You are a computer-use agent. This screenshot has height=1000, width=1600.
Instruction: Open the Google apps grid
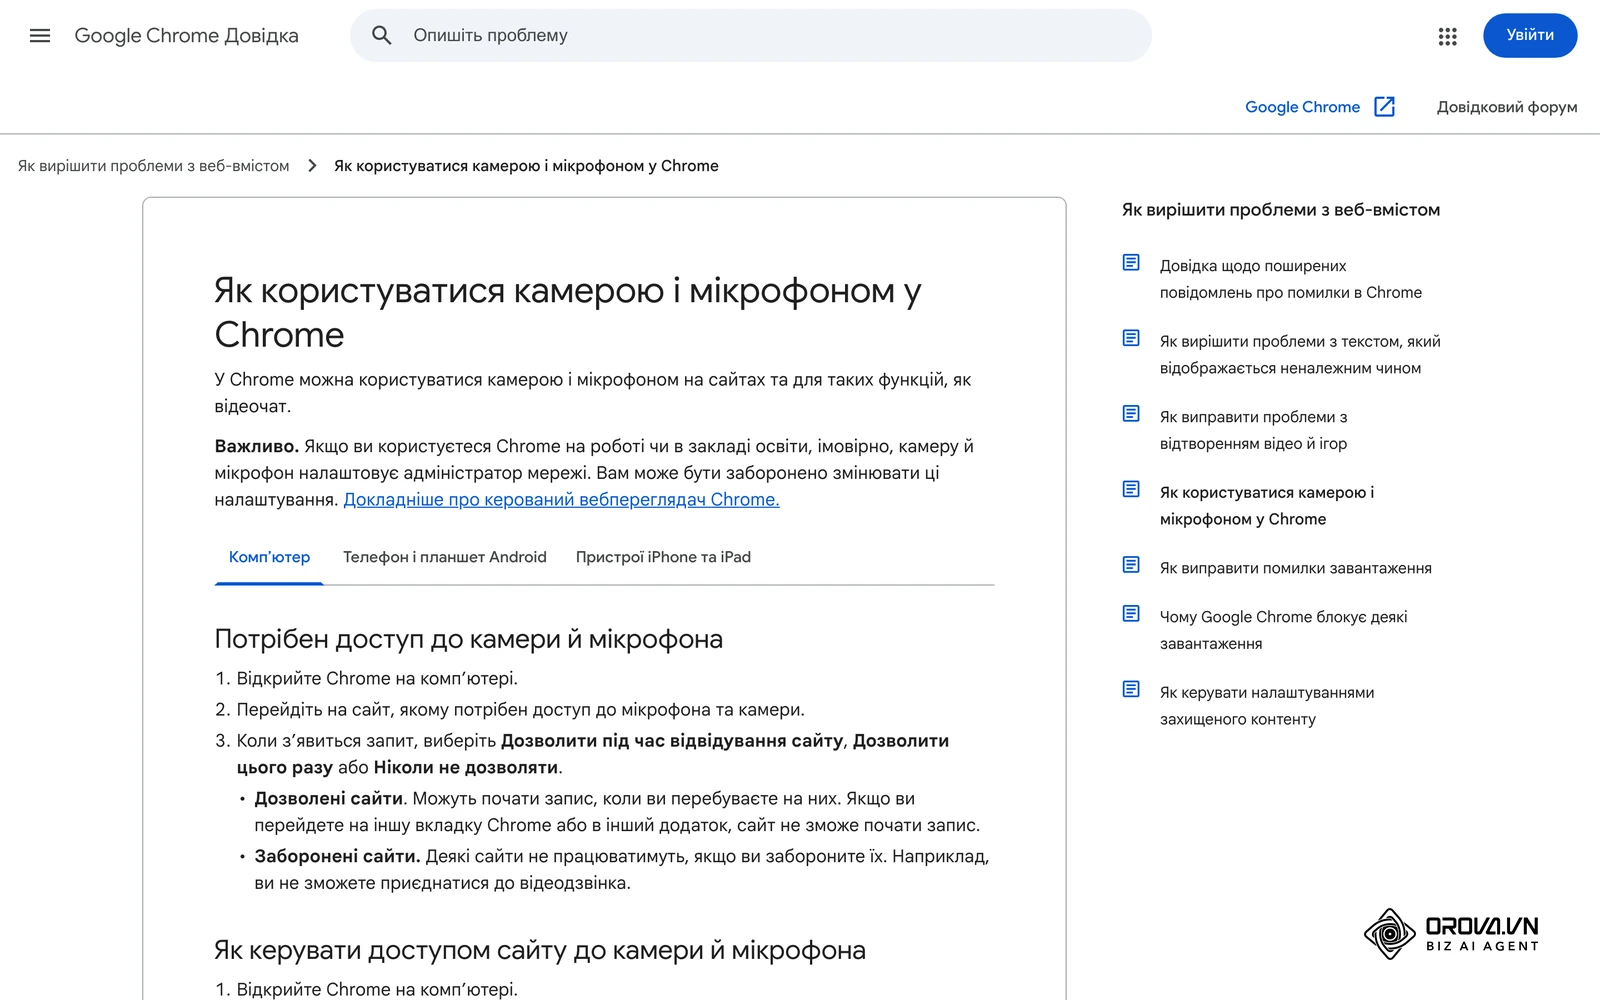click(x=1447, y=36)
